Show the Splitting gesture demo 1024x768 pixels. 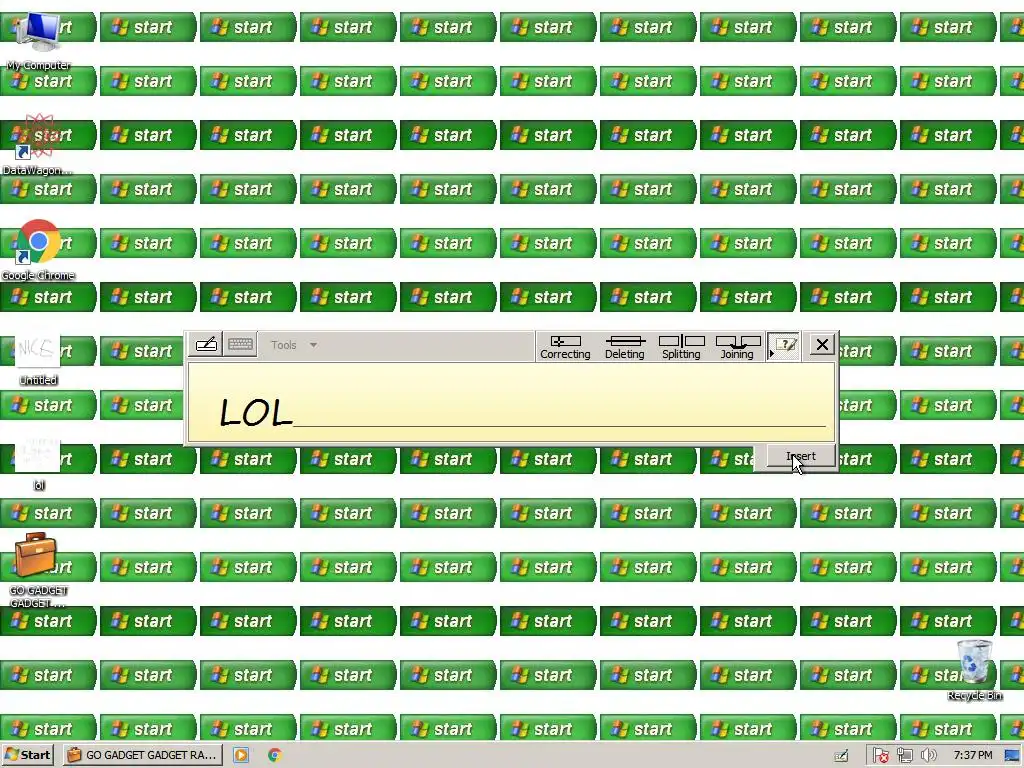coord(681,347)
